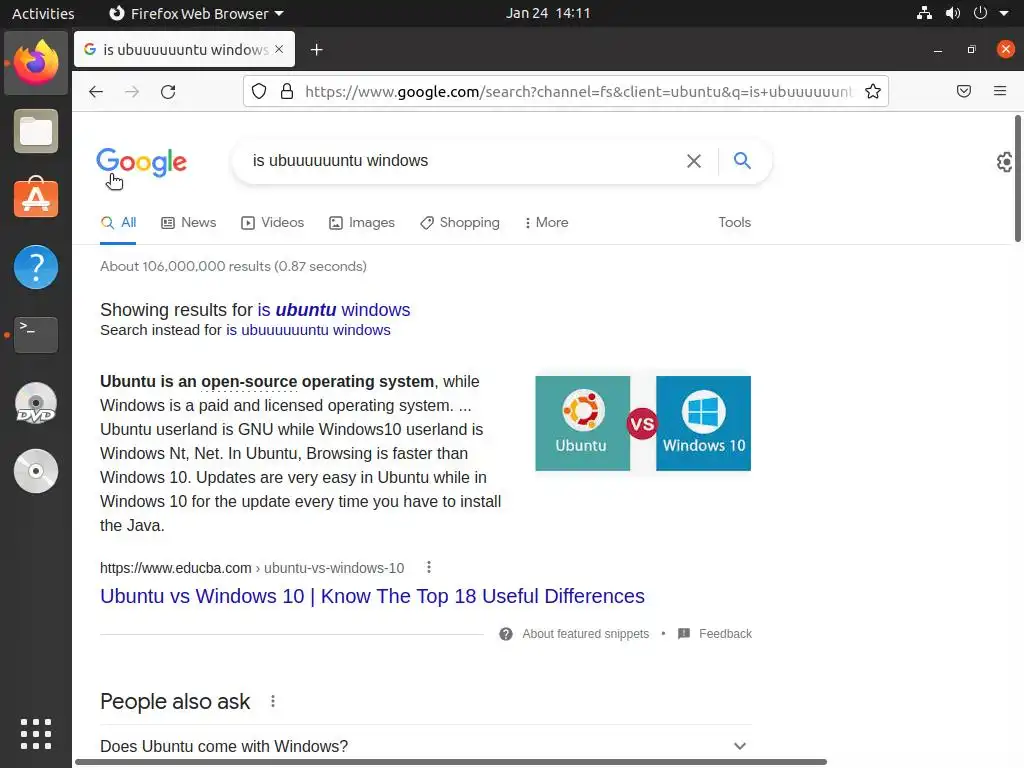Expand 'Does Ubuntu come with Windows?'
The width and height of the screenshot is (1024, 768).
pos(426,746)
